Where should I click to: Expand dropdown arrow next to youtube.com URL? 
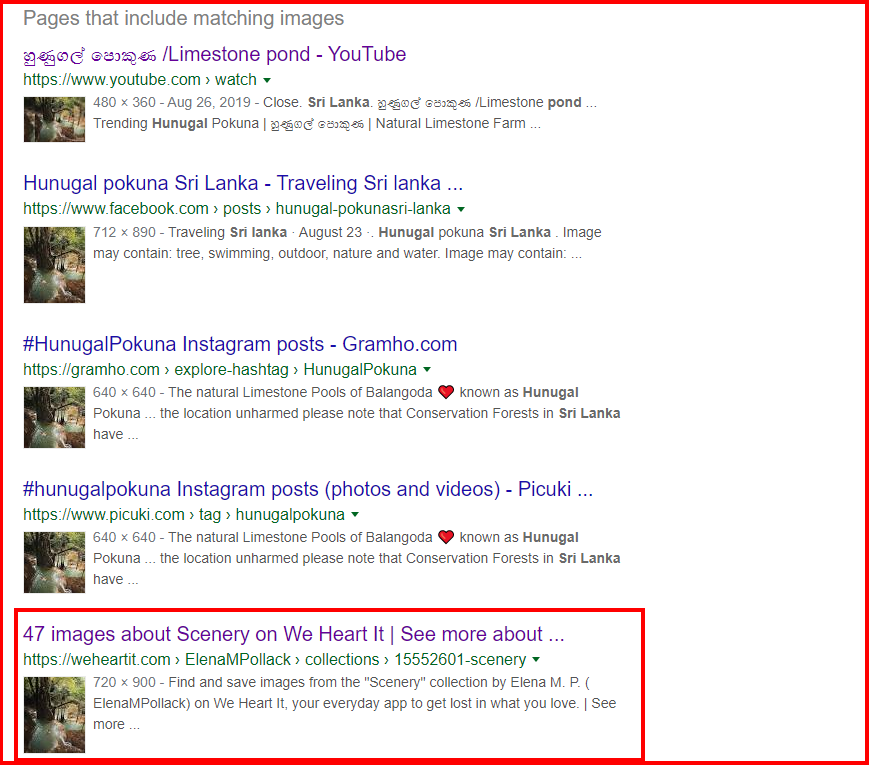(267, 80)
